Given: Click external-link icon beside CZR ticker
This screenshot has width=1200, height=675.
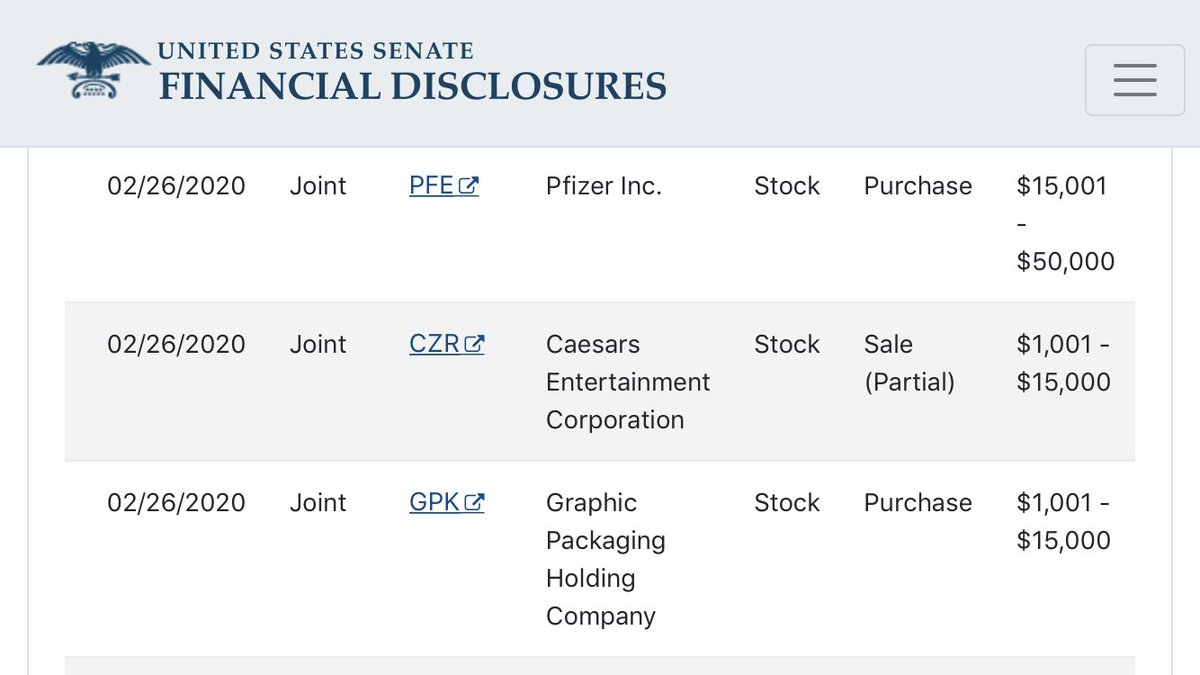Looking at the screenshot, I should pyautogui.click(x=475, y=345).
